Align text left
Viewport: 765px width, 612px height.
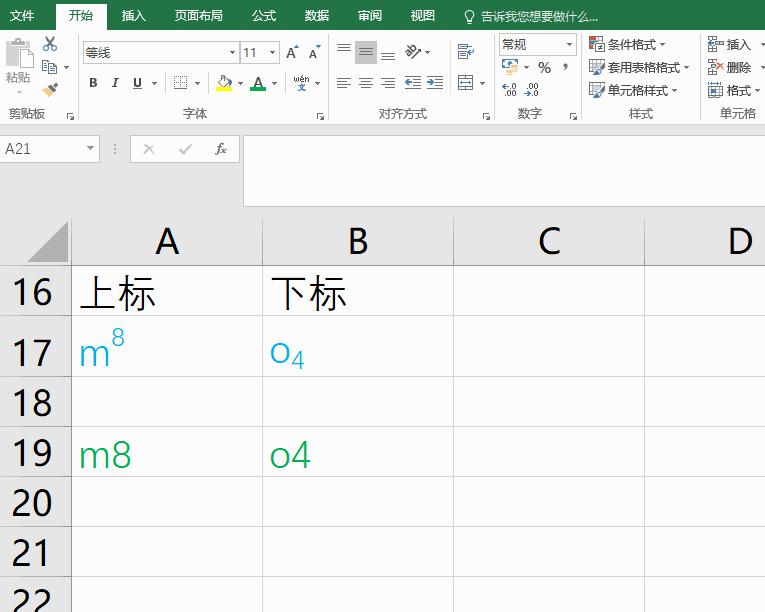344,83
